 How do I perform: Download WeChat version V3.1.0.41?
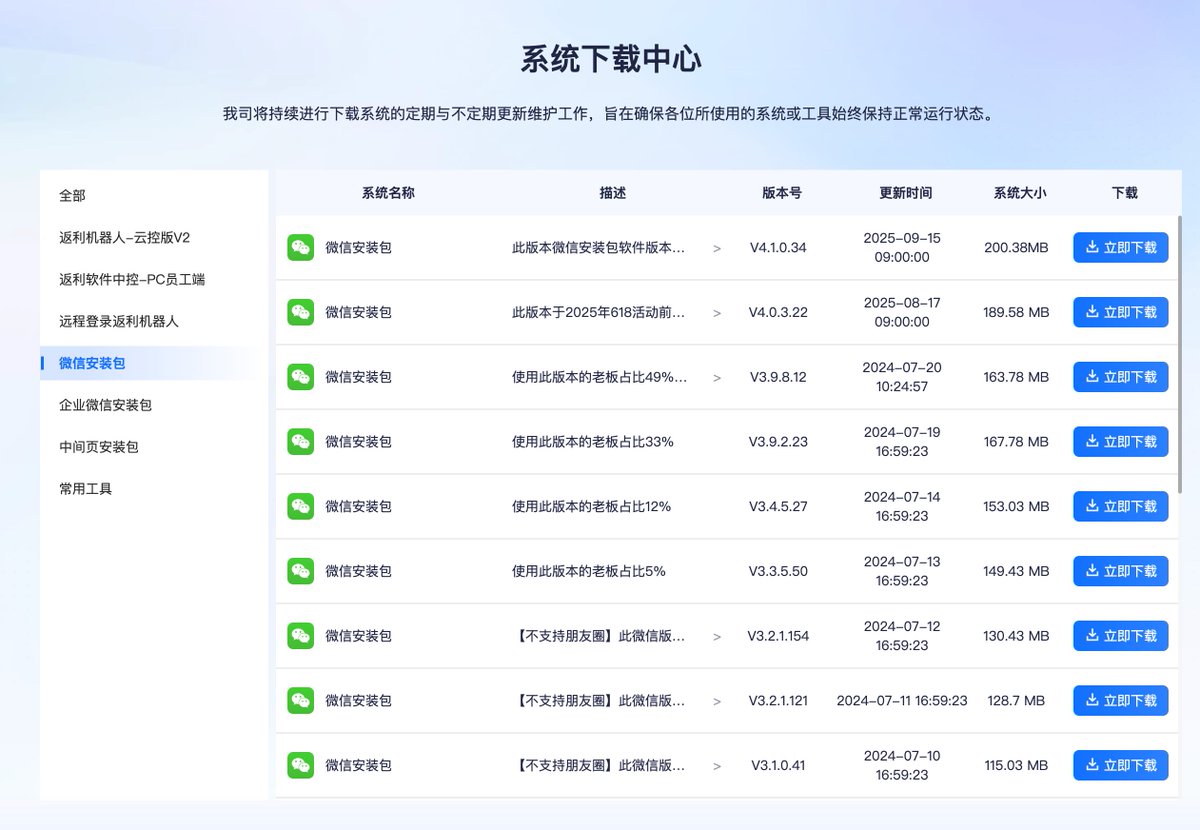pos(1120,765)
